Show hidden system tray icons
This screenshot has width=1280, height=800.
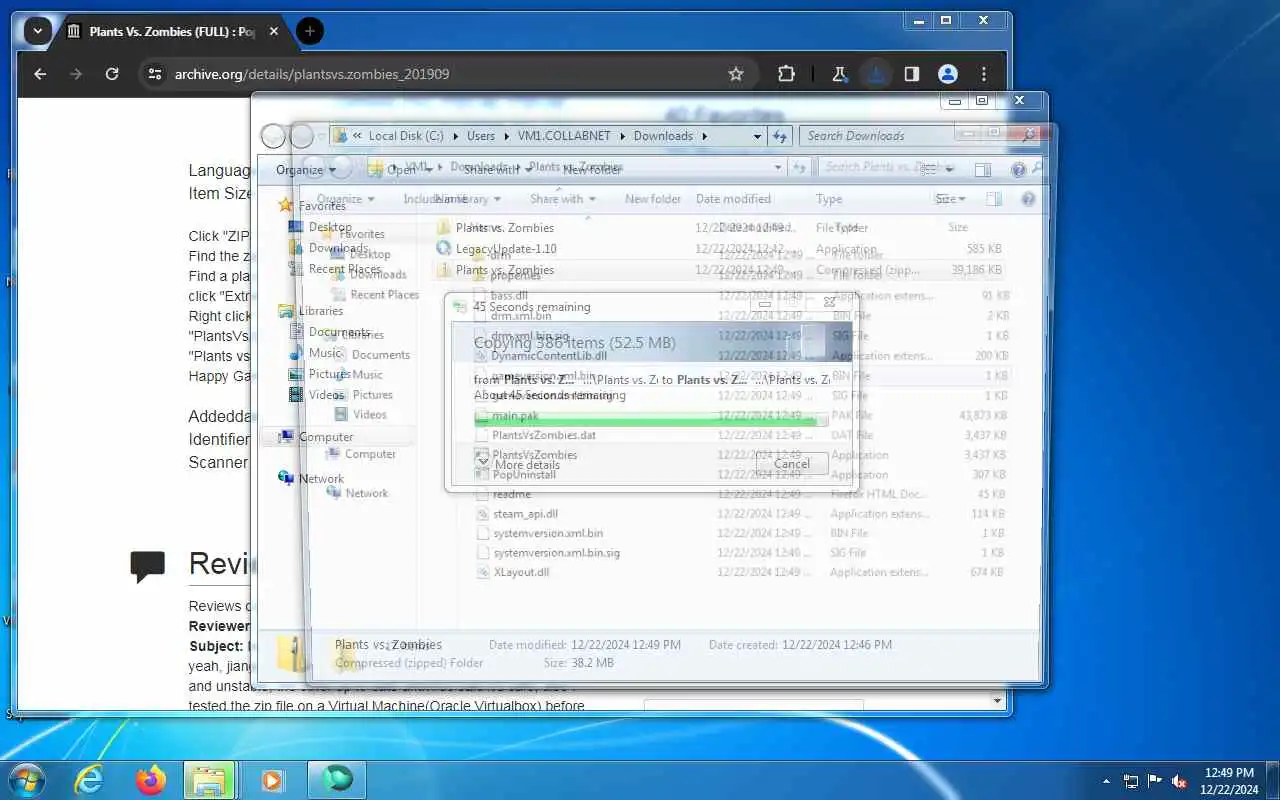[1106, 781]
